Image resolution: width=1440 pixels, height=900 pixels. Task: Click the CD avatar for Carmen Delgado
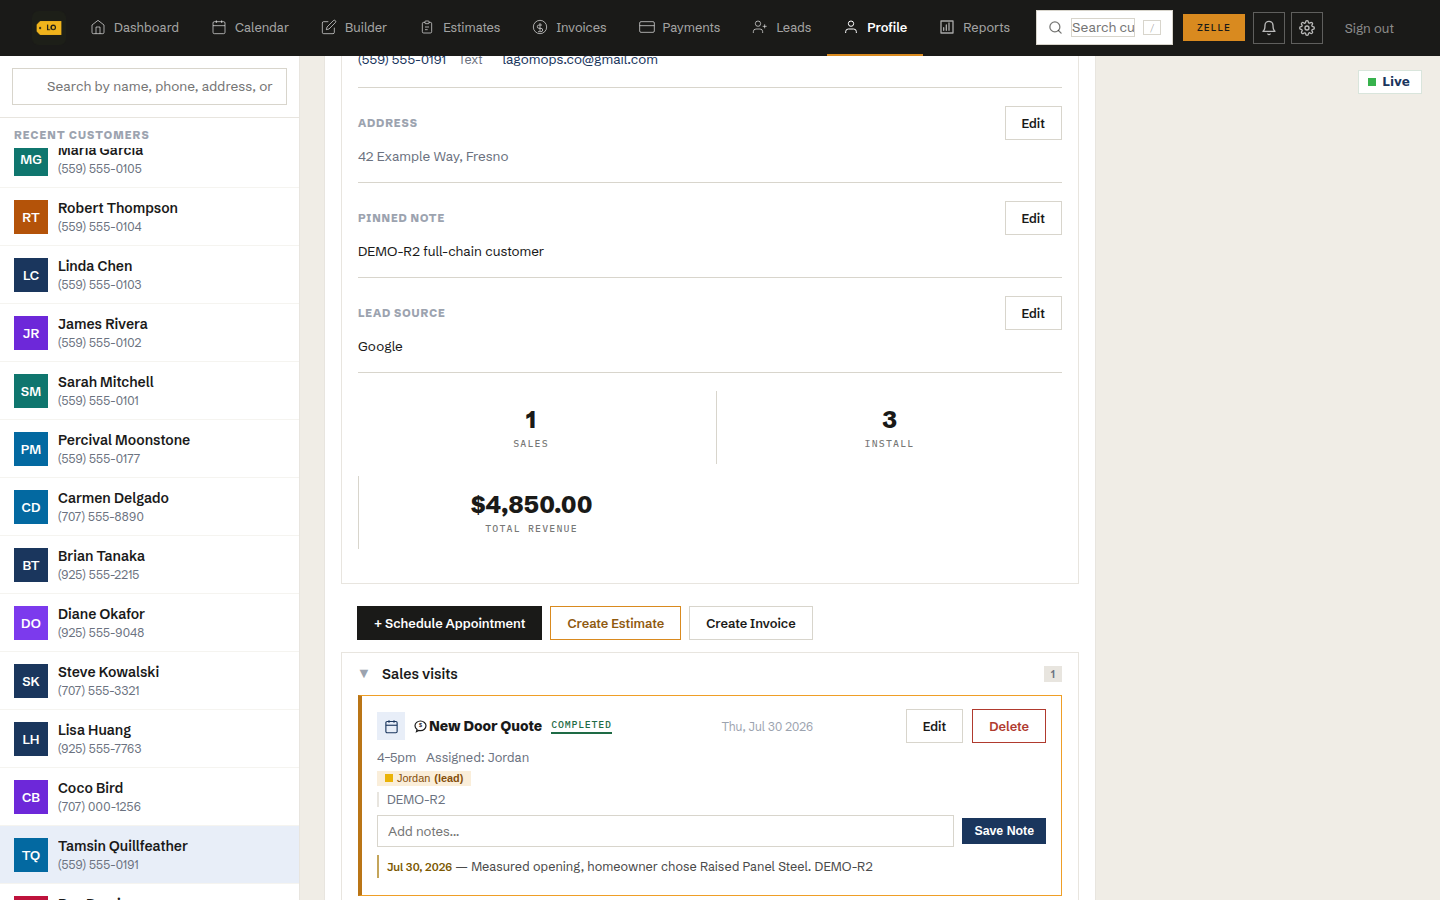point(31,507)
